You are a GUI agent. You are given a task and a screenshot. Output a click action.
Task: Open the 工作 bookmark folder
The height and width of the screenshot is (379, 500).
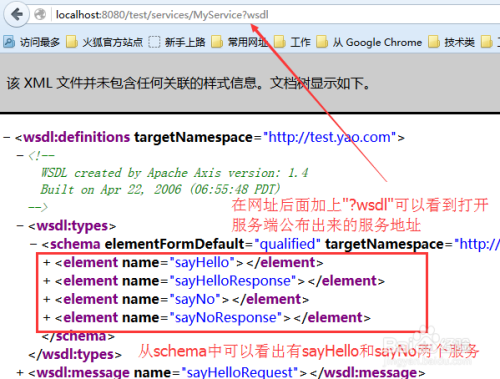coord(292,42)
